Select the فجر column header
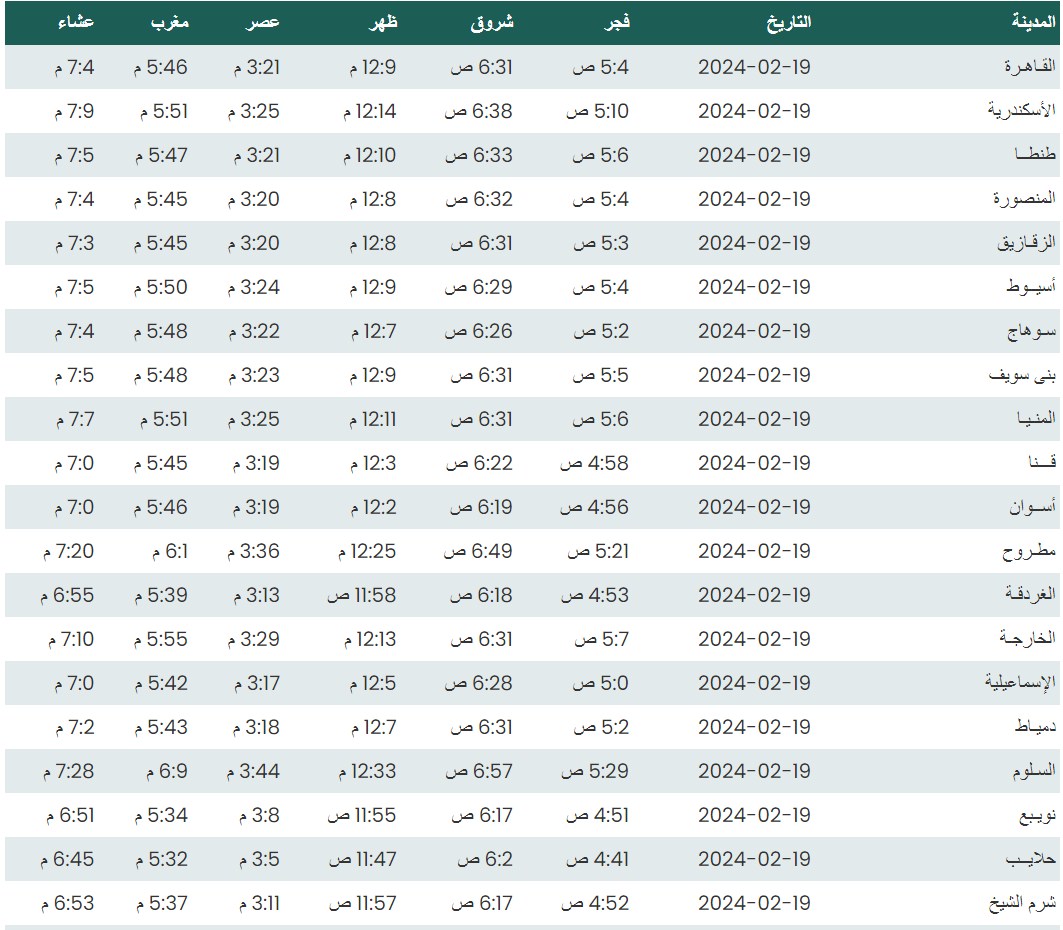 [614, 23]
